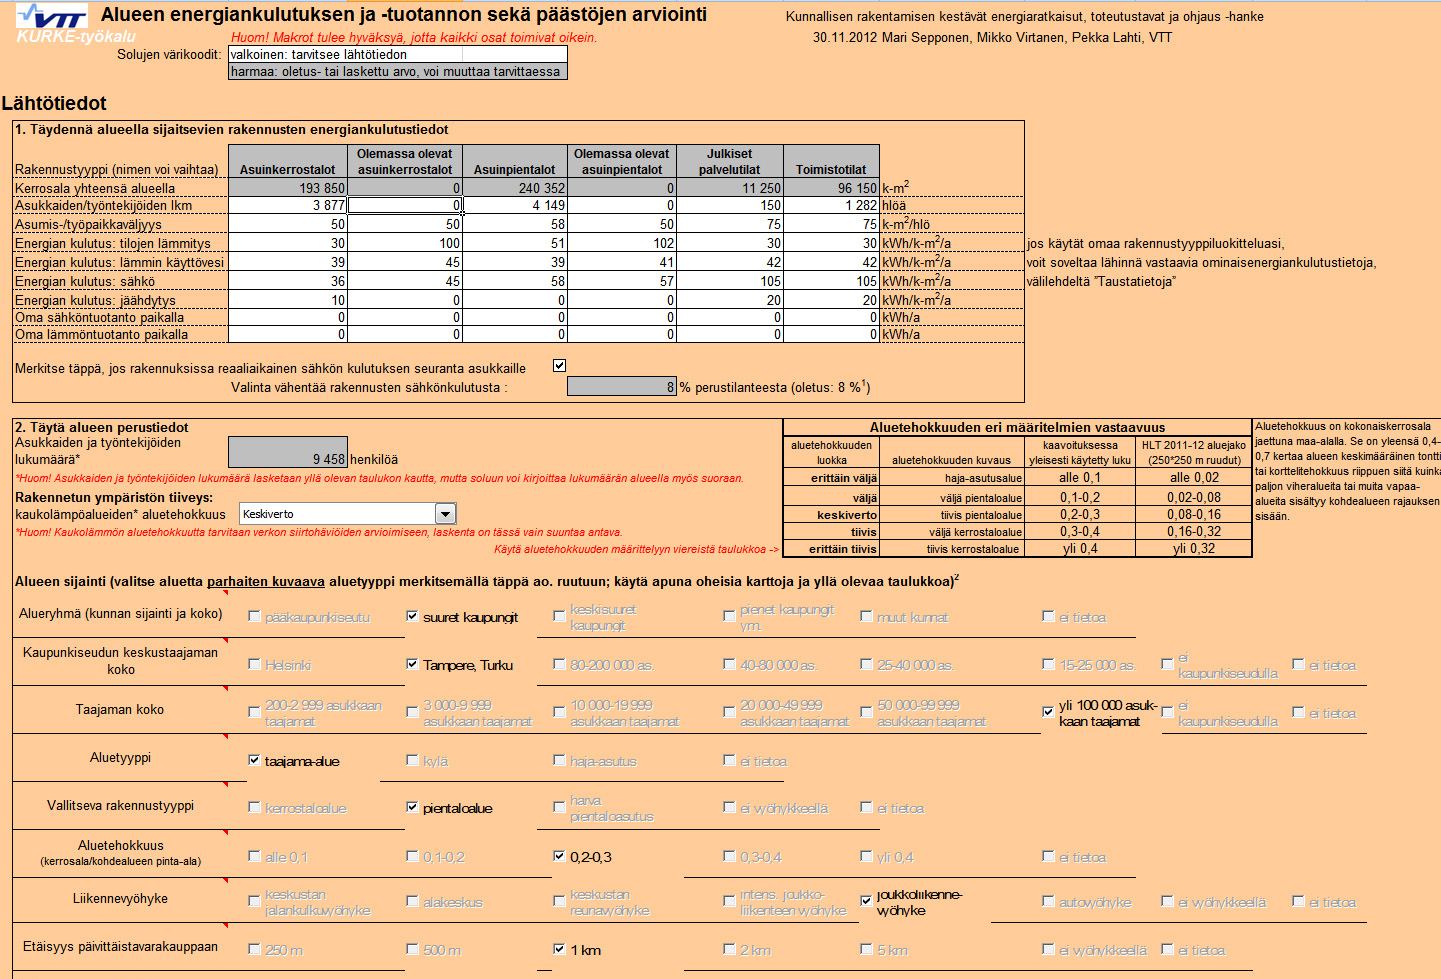Viewport: 1441px width, 979px height.
Task: Check the 500 m distance checkbox
Action: coord(412,949)
